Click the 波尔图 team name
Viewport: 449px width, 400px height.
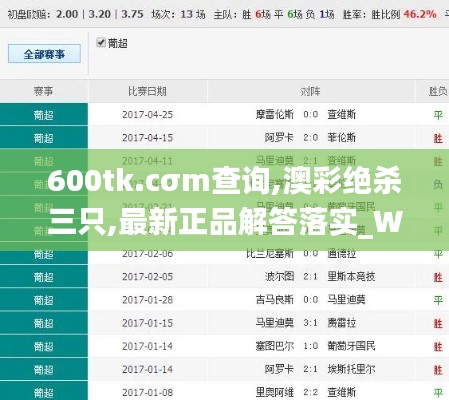coord(279,277)
